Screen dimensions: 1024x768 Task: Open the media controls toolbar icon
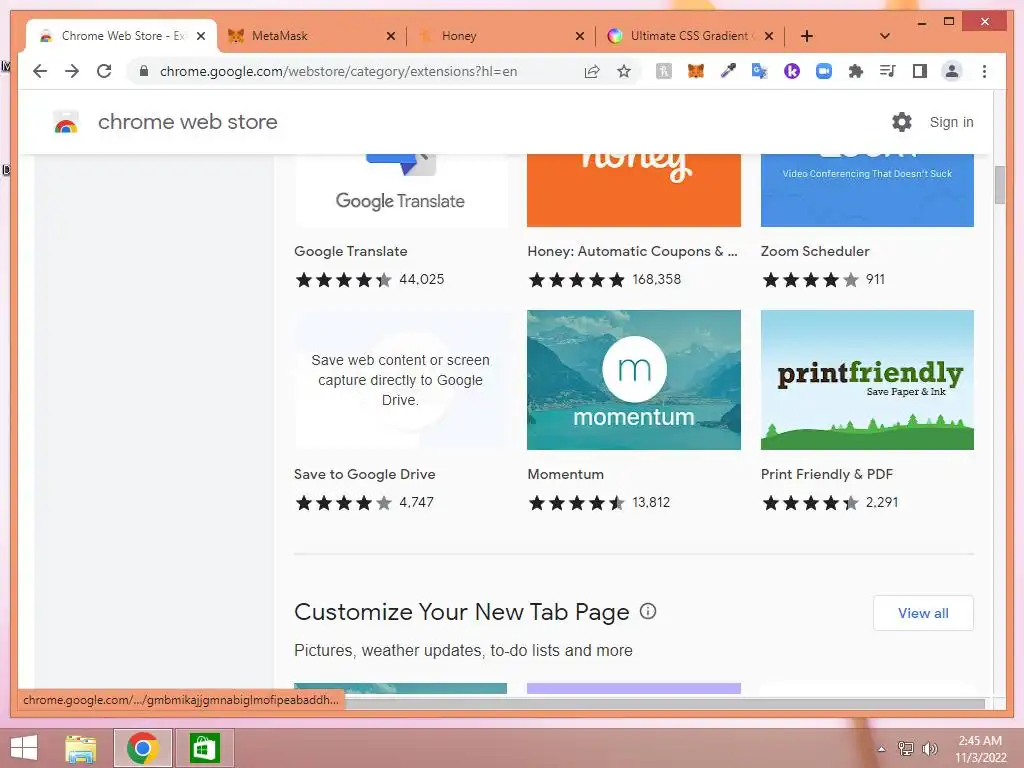888,71
